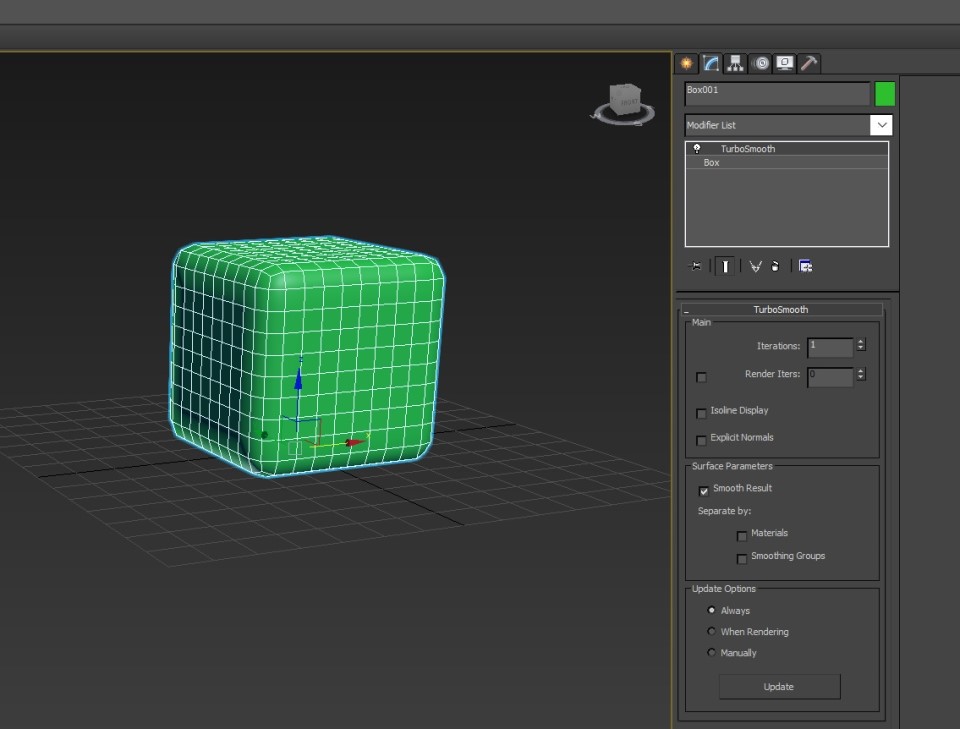Enable the Explicit Normals checkbox

pyautogui.click(x=701, y=440)
